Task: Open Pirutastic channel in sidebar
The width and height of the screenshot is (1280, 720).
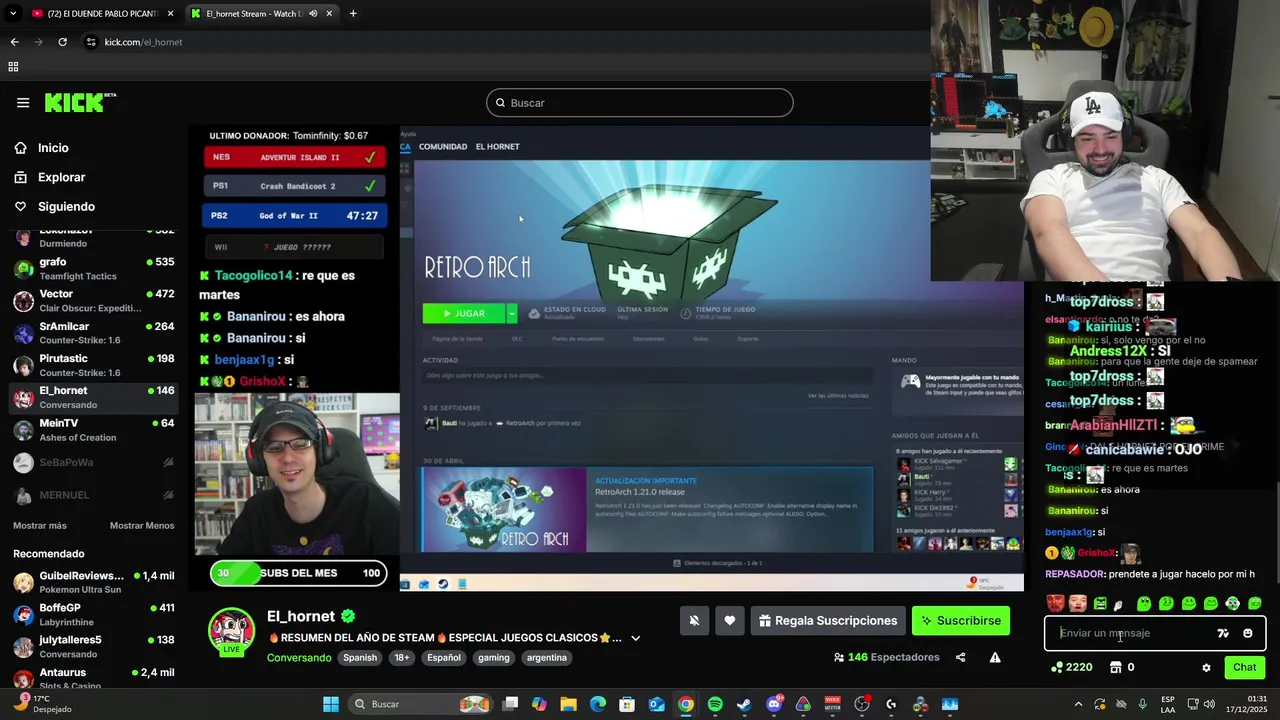Action: coord(94,365)
